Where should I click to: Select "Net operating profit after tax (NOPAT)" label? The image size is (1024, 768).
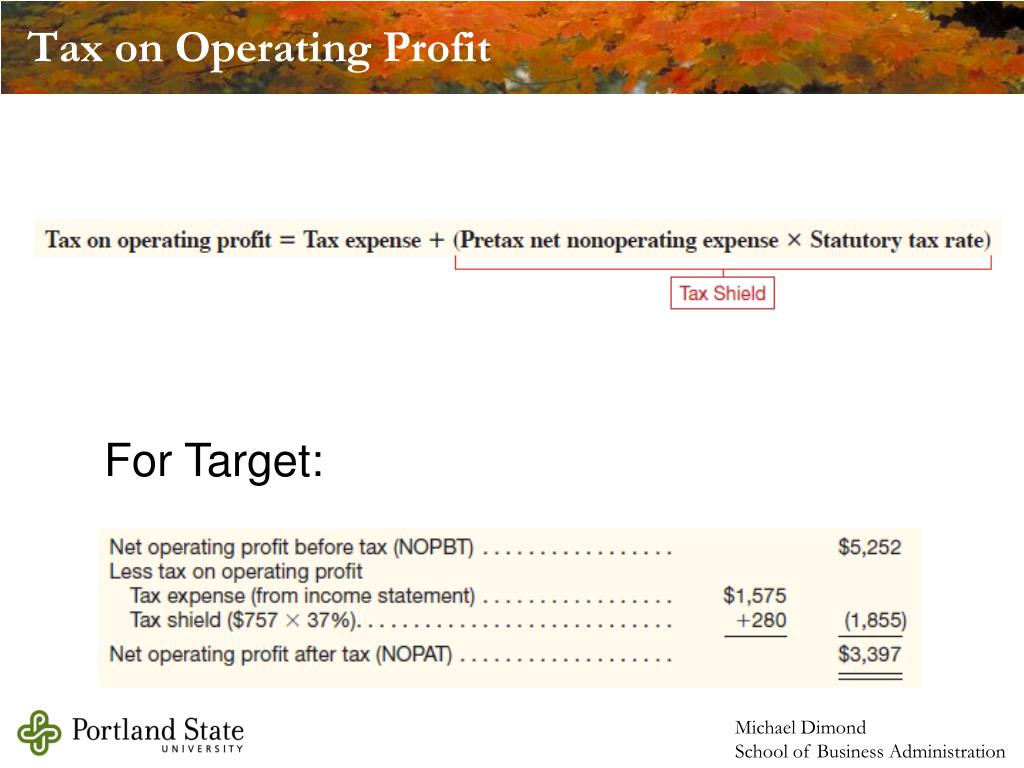281,654
